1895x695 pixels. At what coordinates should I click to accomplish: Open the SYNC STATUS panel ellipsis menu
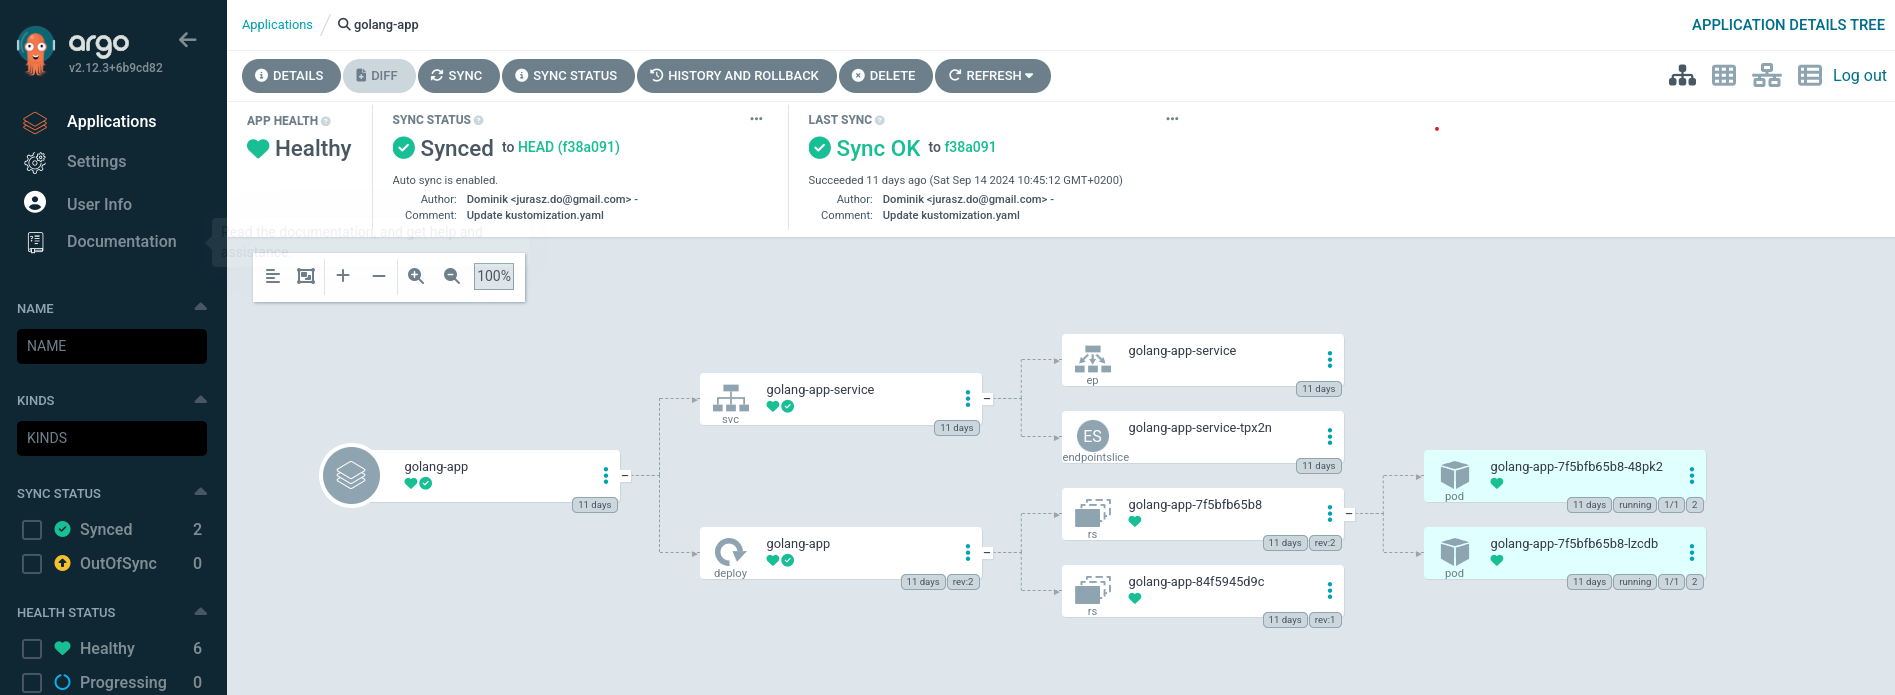click(756, 119)
